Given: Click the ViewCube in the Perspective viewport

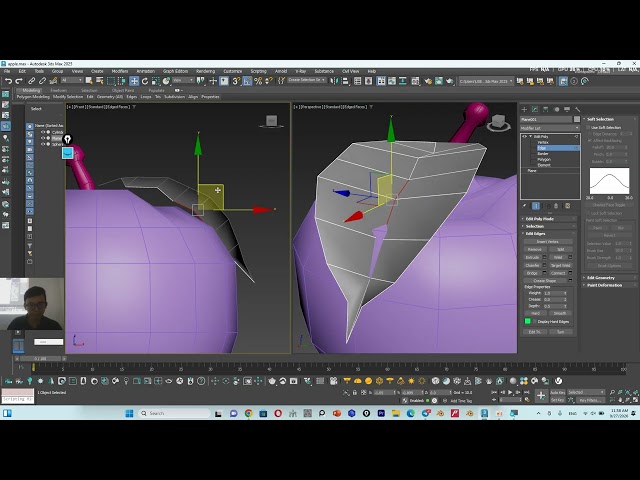Looking at the screenshot, I should pos(498,122).
